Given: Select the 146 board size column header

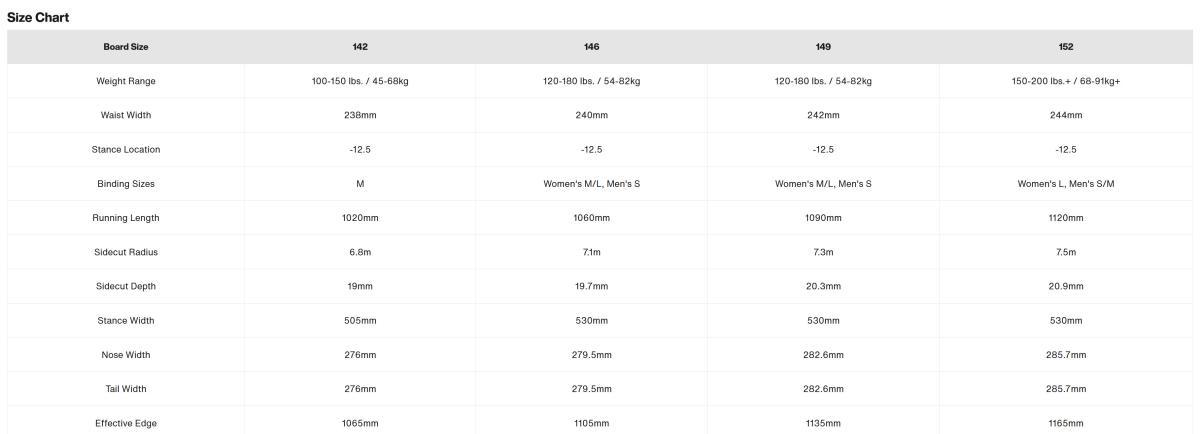Looking at the screenshot, I should pos(591,47).
